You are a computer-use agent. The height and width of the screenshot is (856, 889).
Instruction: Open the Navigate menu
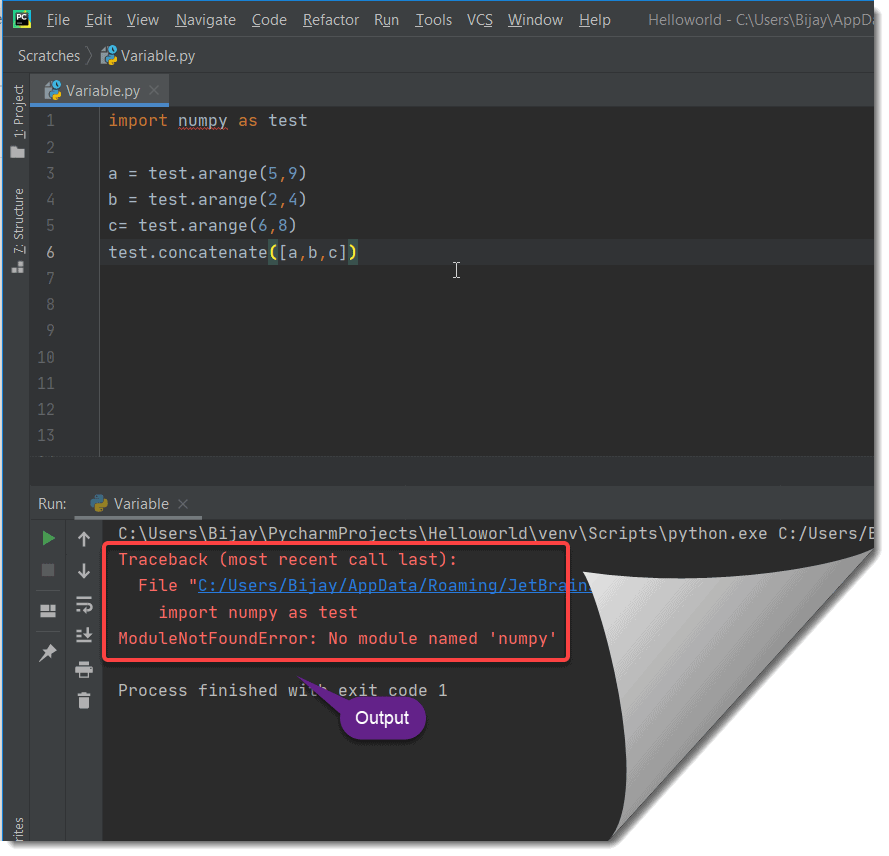coord(205,20)
